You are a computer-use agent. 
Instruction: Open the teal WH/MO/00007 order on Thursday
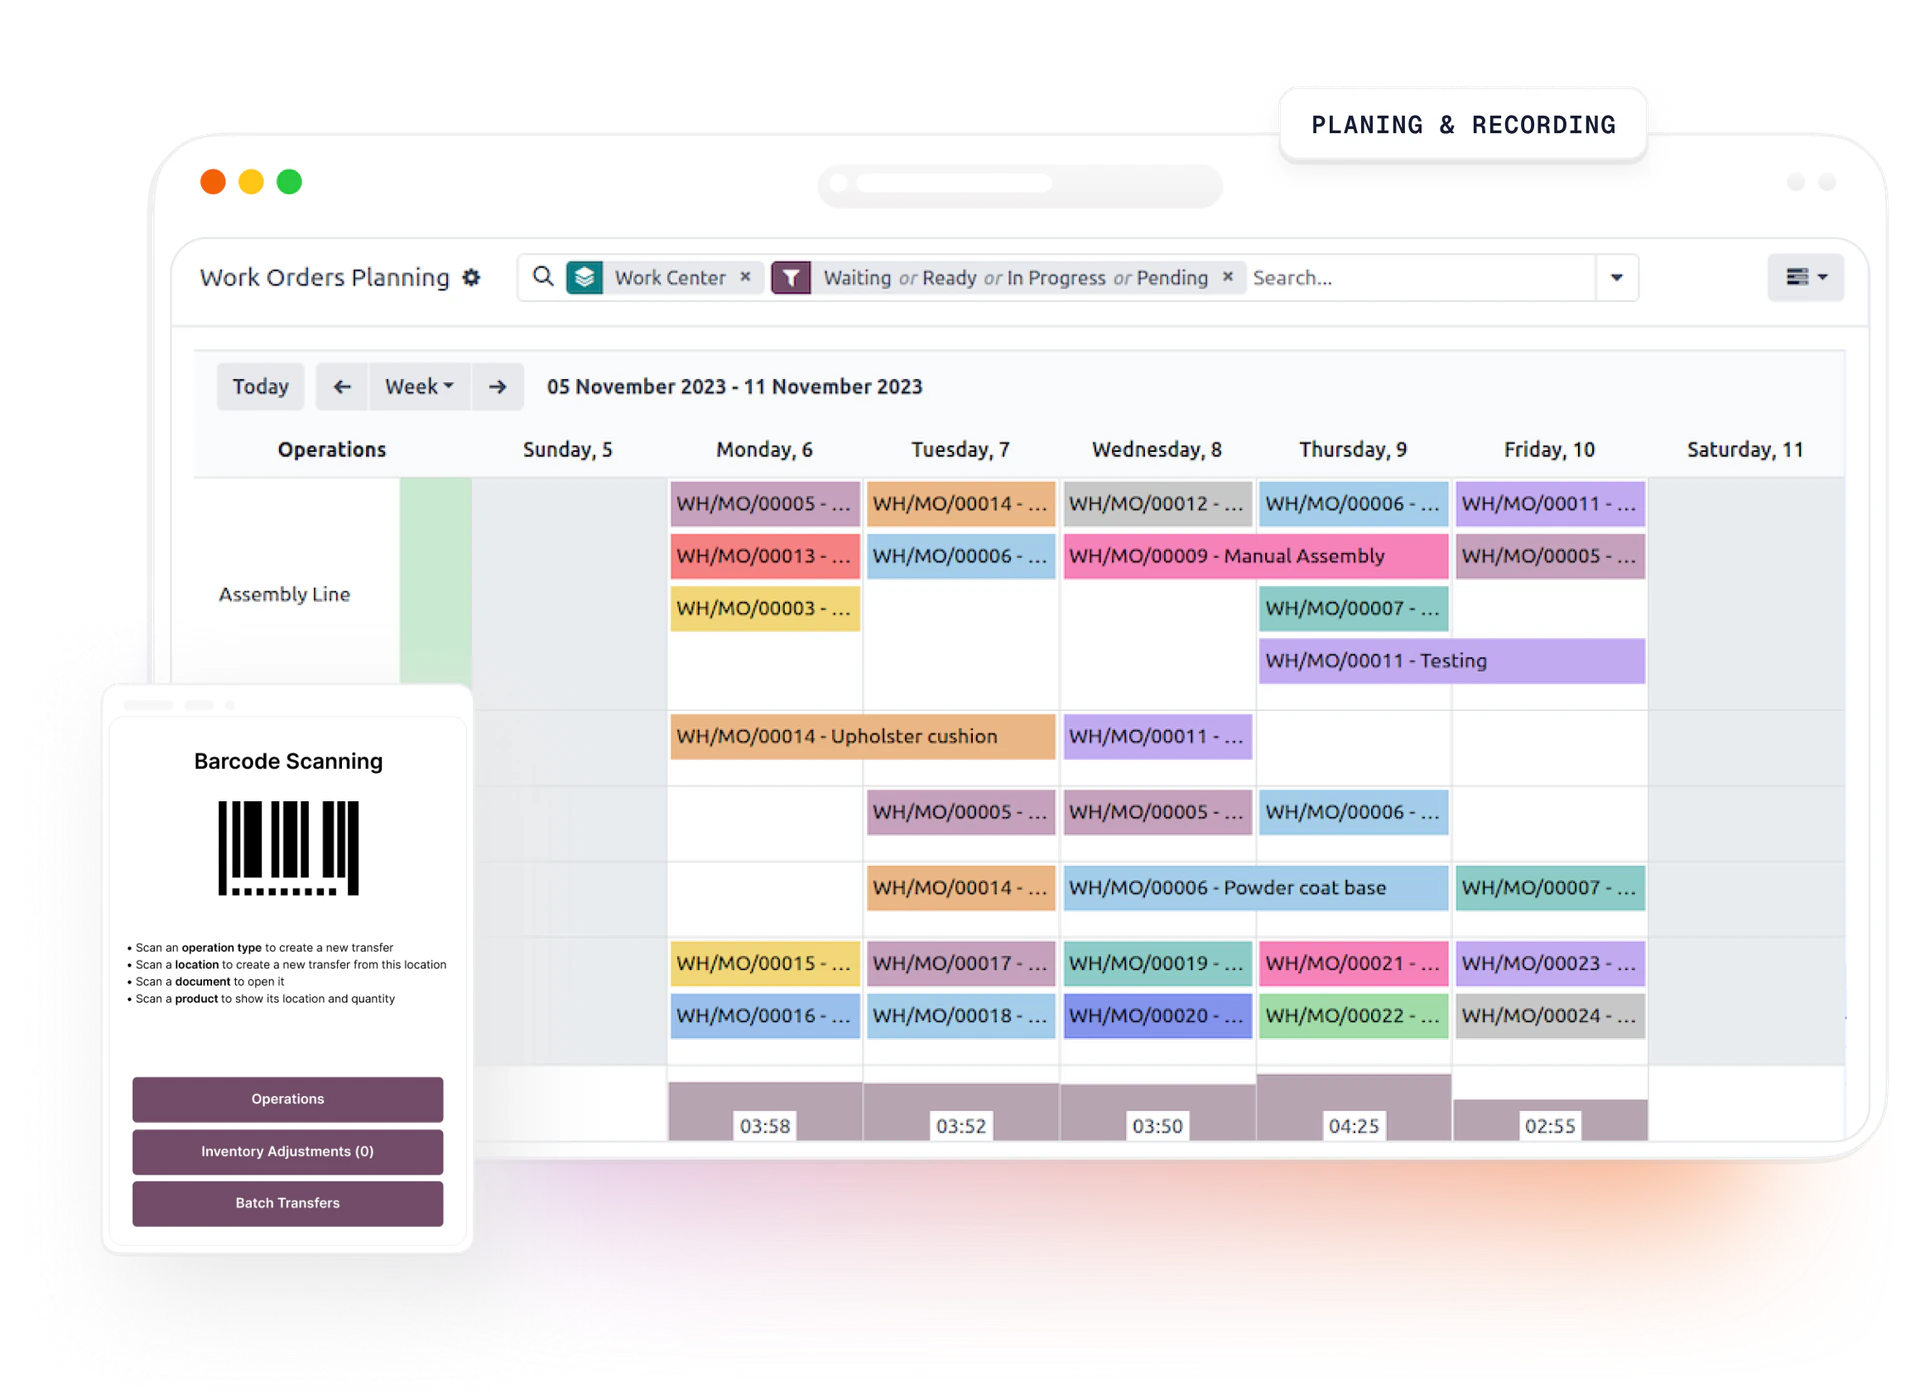coord(1353,608)
